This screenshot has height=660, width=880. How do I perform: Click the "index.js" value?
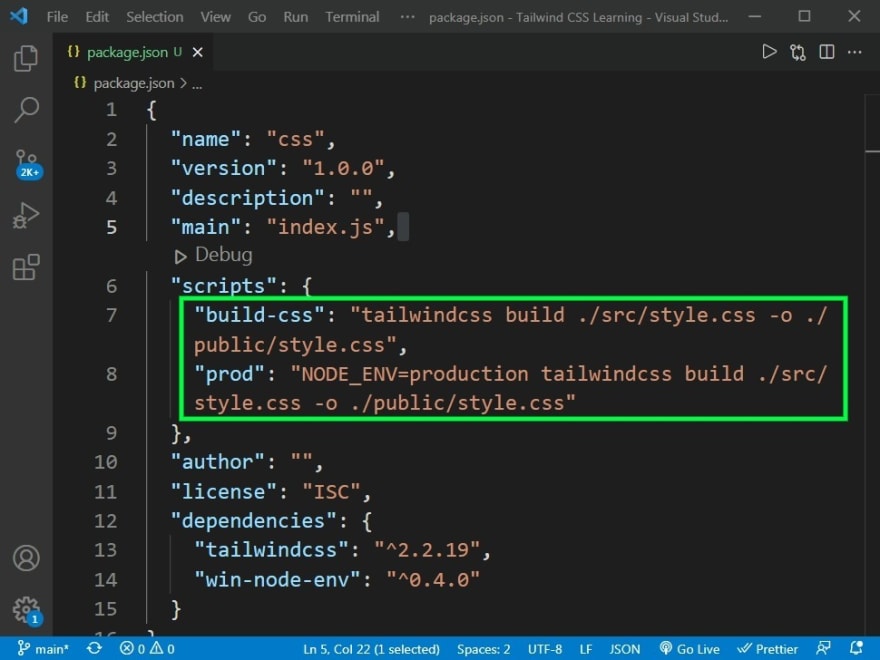pos(325,227)
